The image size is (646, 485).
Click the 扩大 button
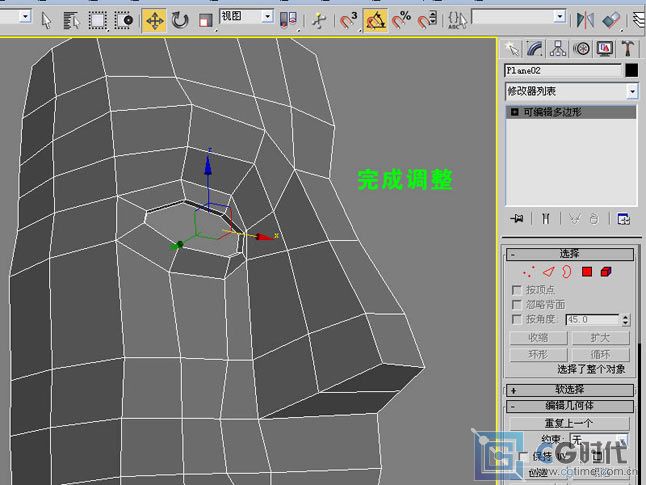[600, 338]
